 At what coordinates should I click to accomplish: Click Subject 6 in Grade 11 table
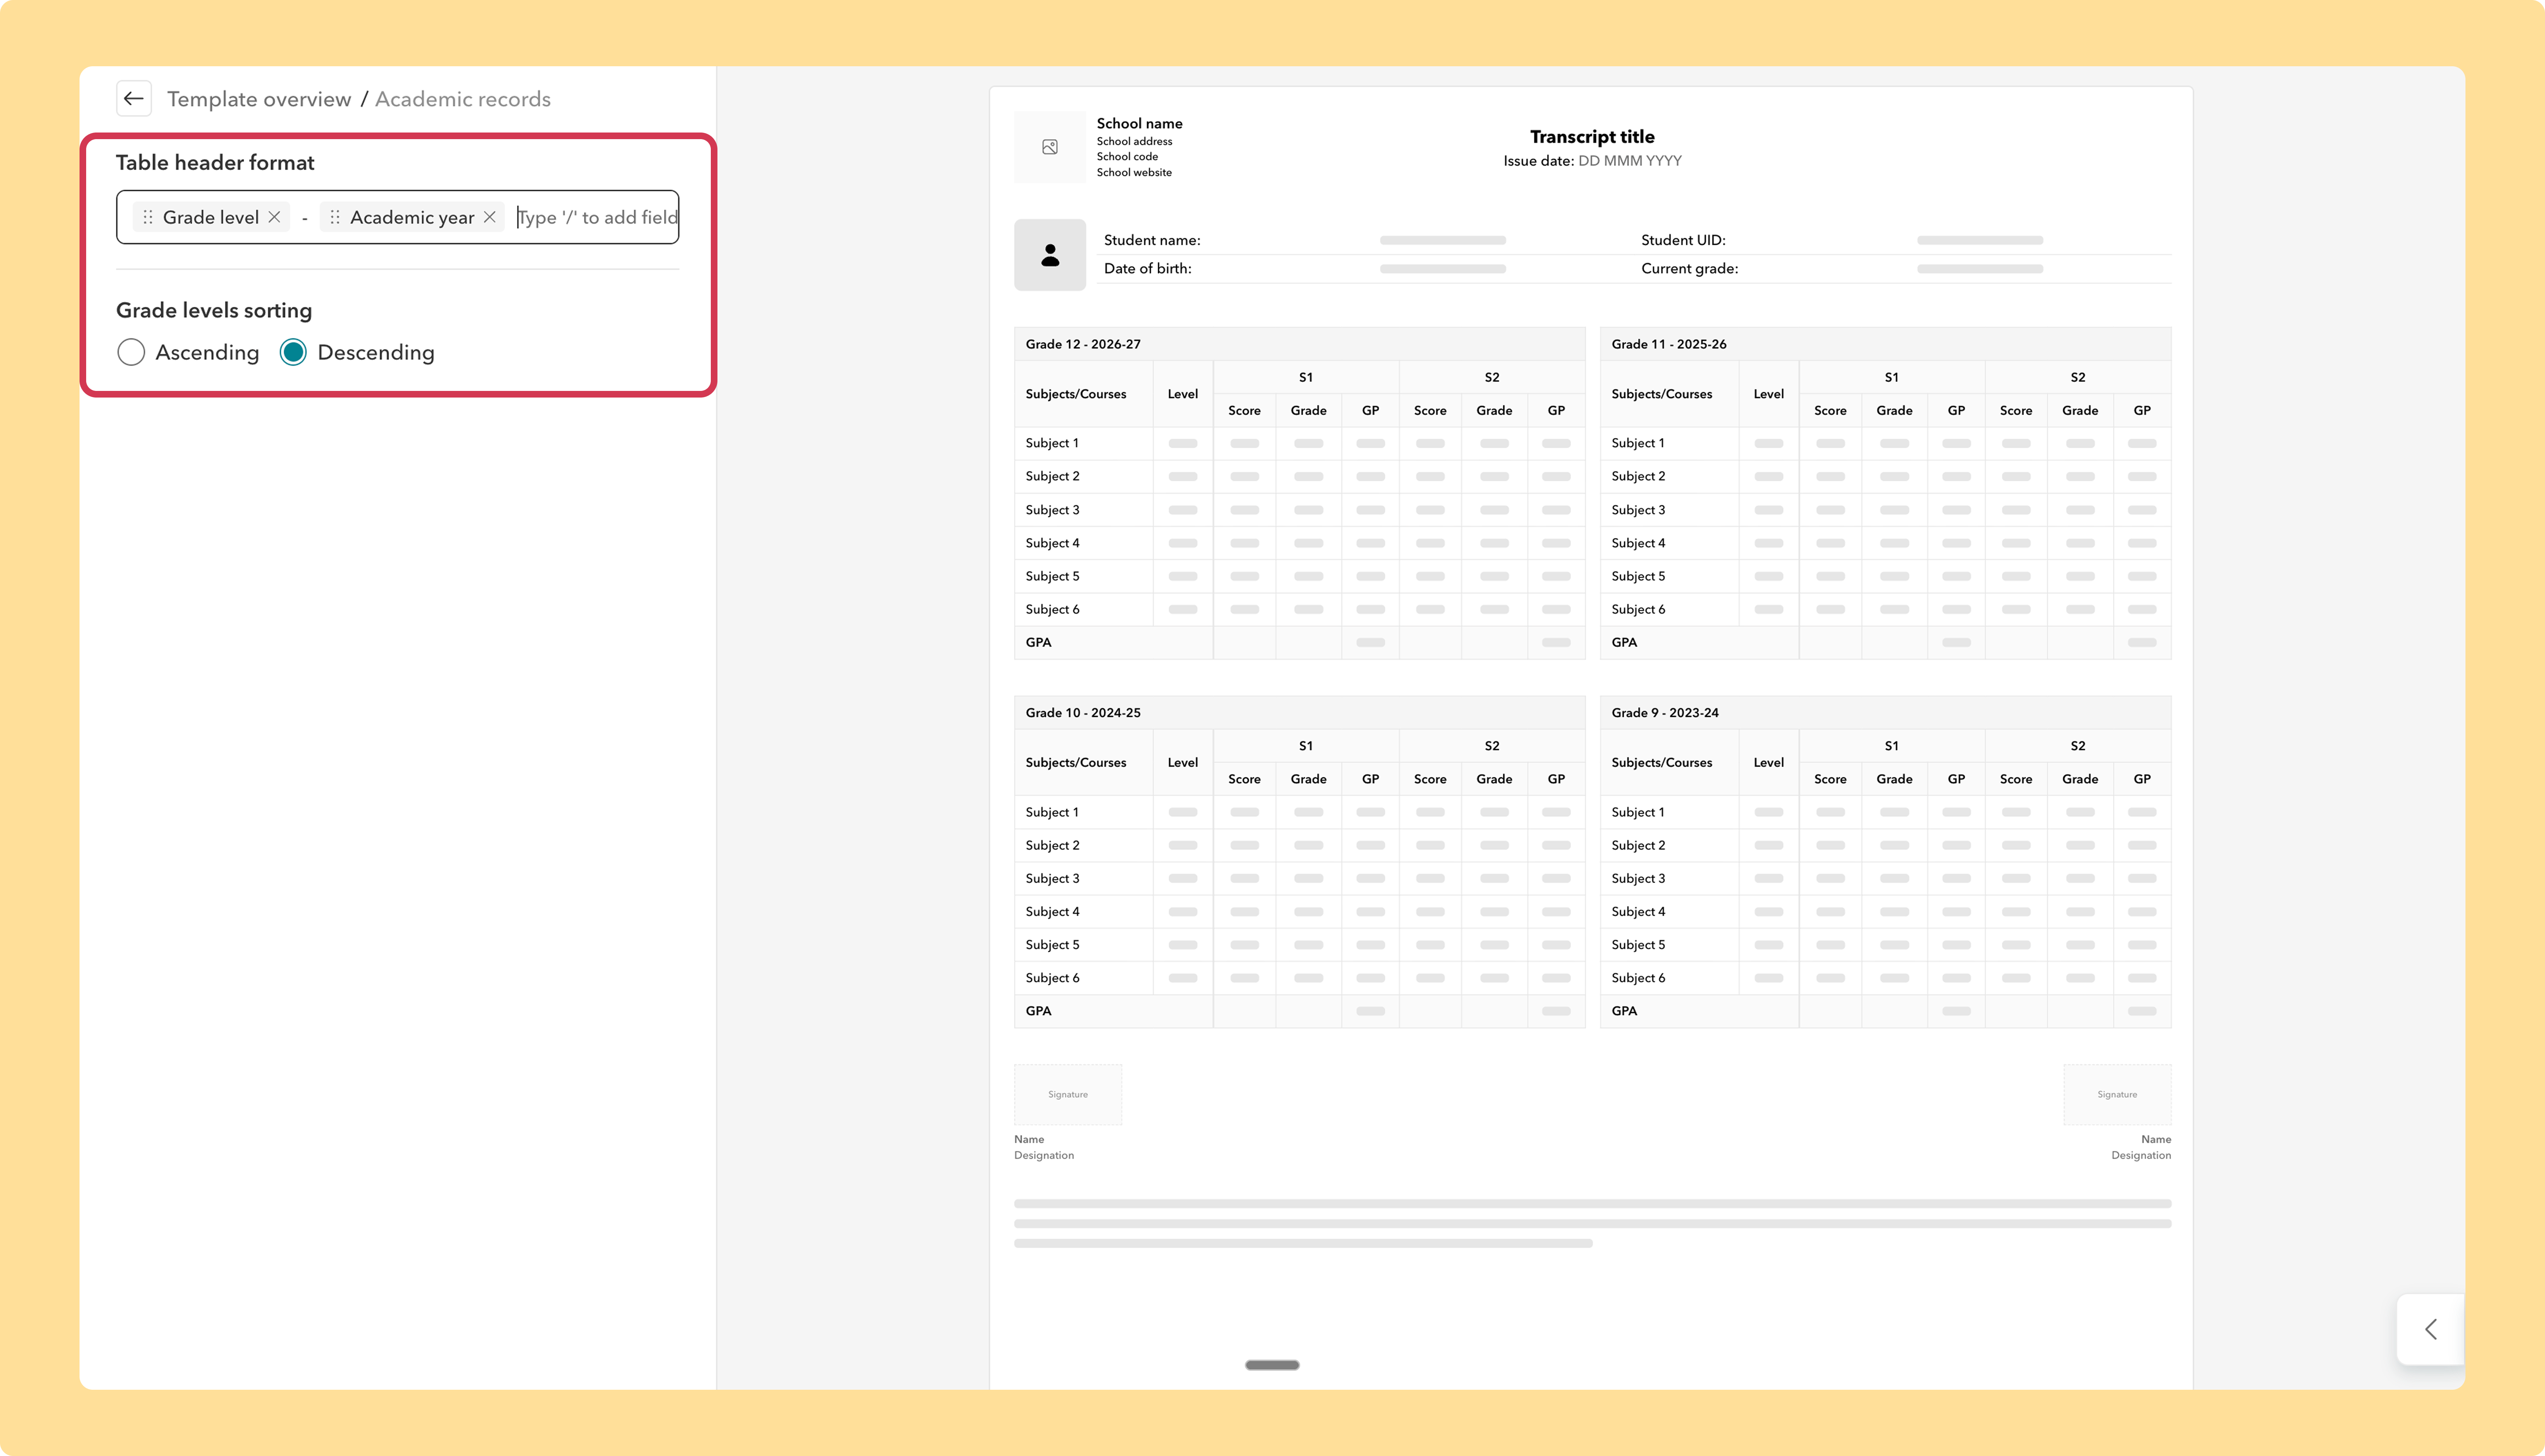click(x=1638, y=609)
